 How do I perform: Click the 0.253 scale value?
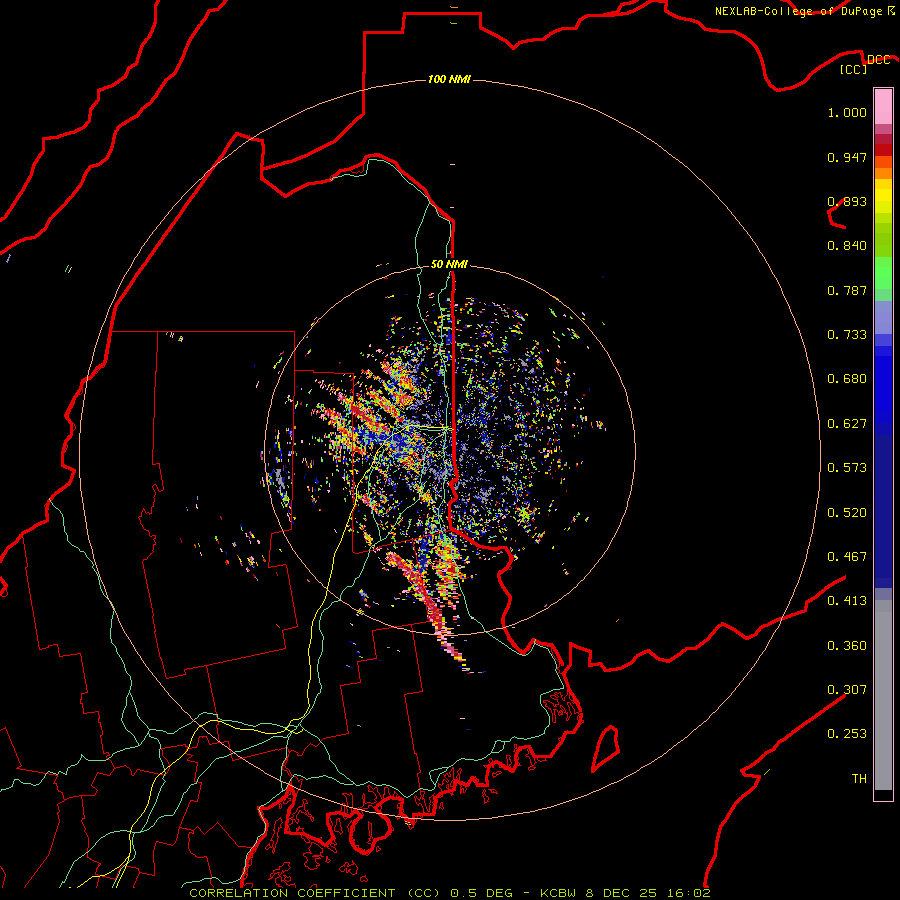tap(847, 734)
